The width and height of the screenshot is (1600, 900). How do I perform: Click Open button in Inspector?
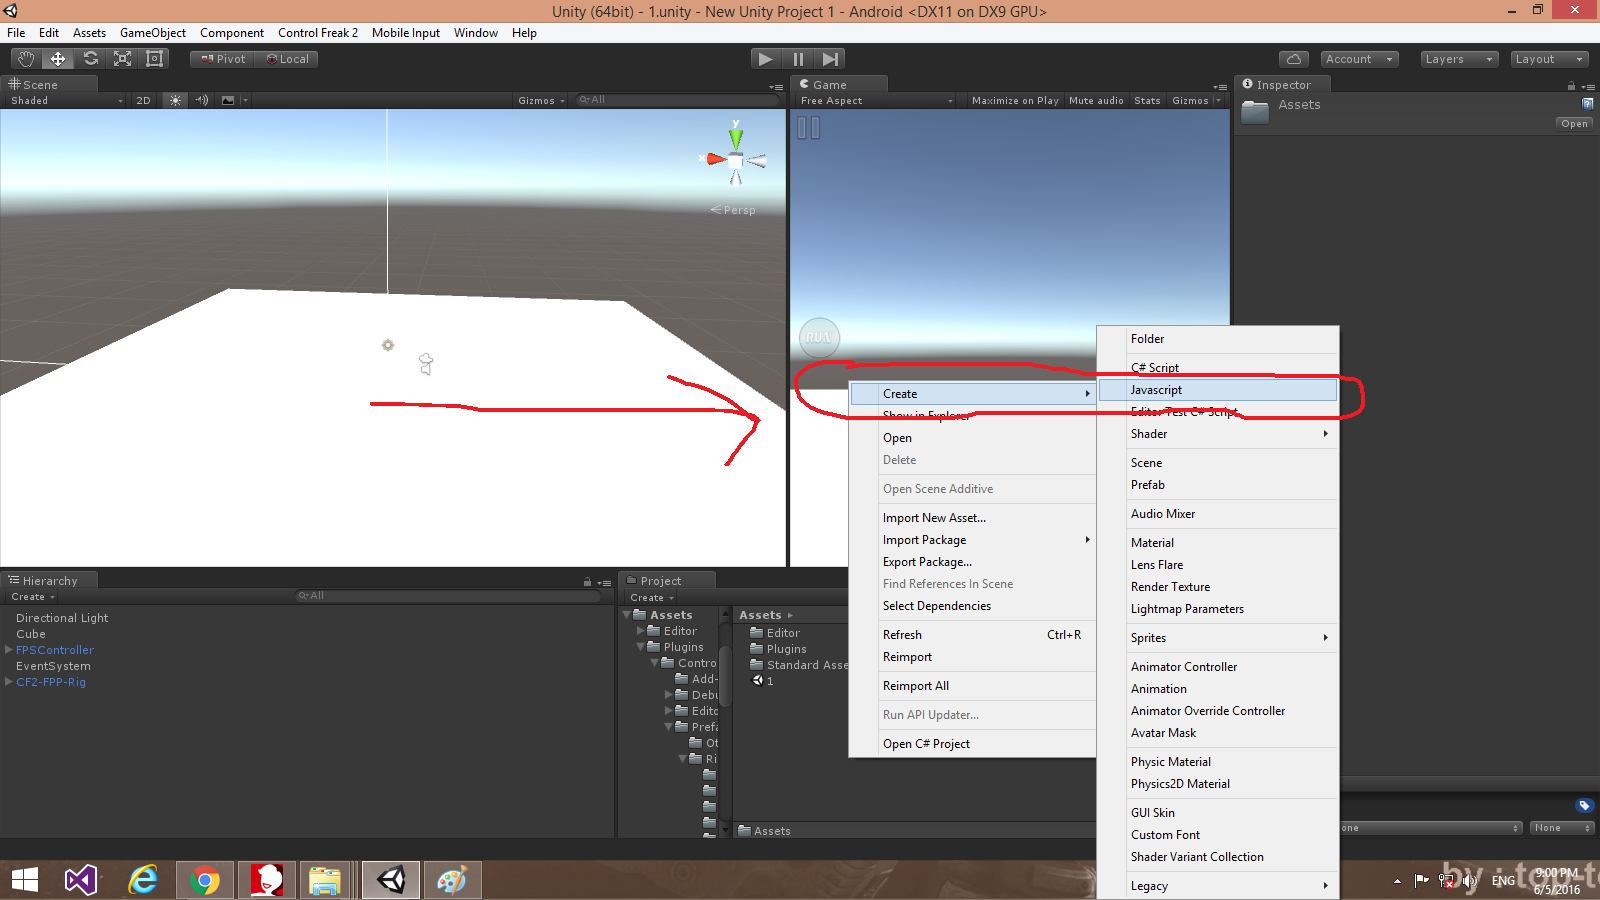[x=1574, y=124]
